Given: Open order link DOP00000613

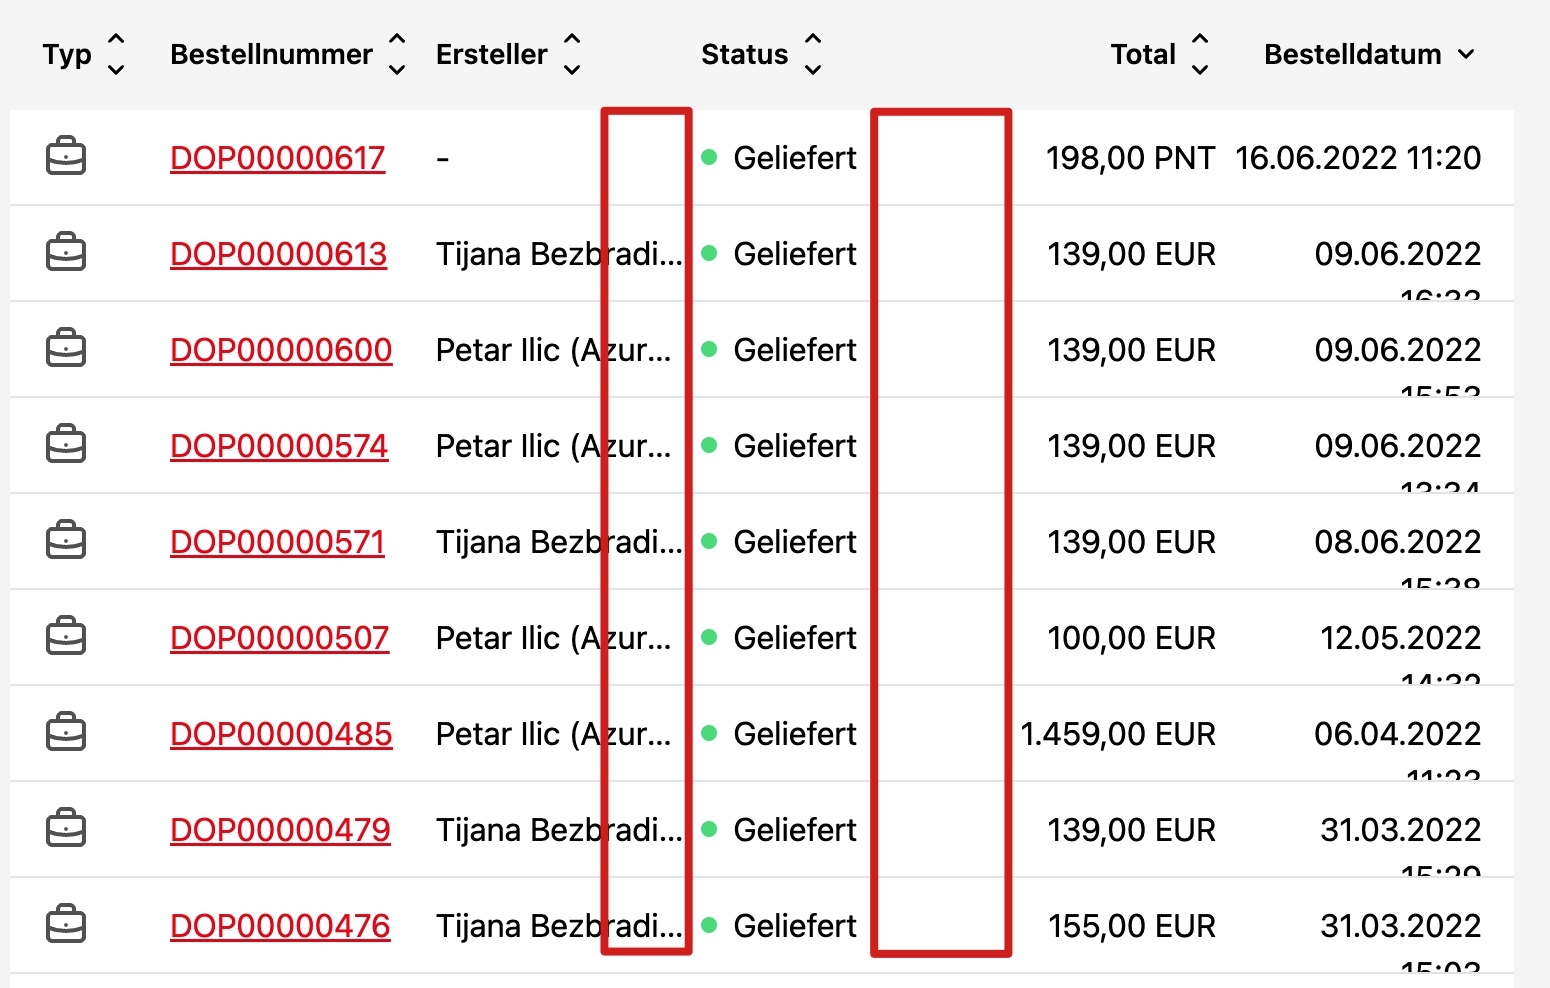Looking at the screenshot, I should (278, 254).
